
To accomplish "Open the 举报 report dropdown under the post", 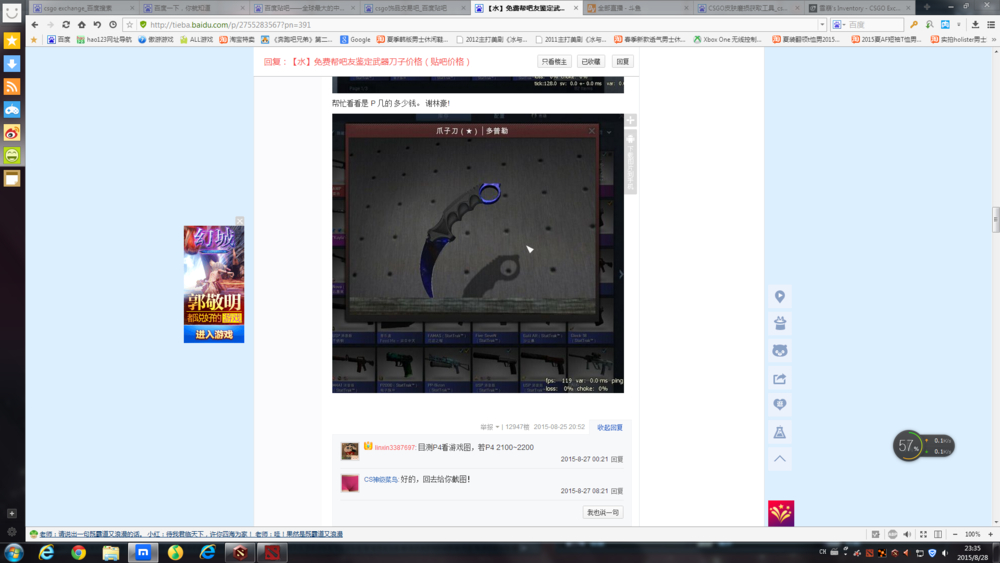I will point(490,427).
